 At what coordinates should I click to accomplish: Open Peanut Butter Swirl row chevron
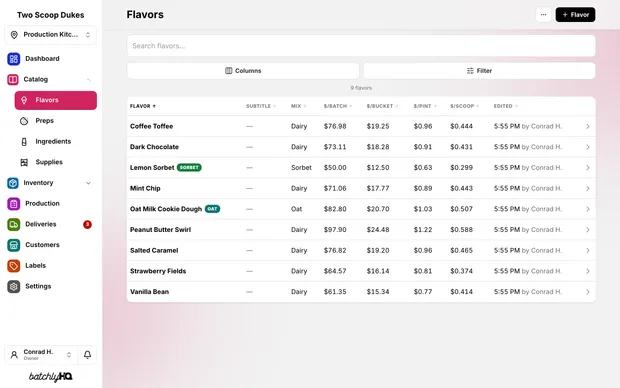coord(588,230)
